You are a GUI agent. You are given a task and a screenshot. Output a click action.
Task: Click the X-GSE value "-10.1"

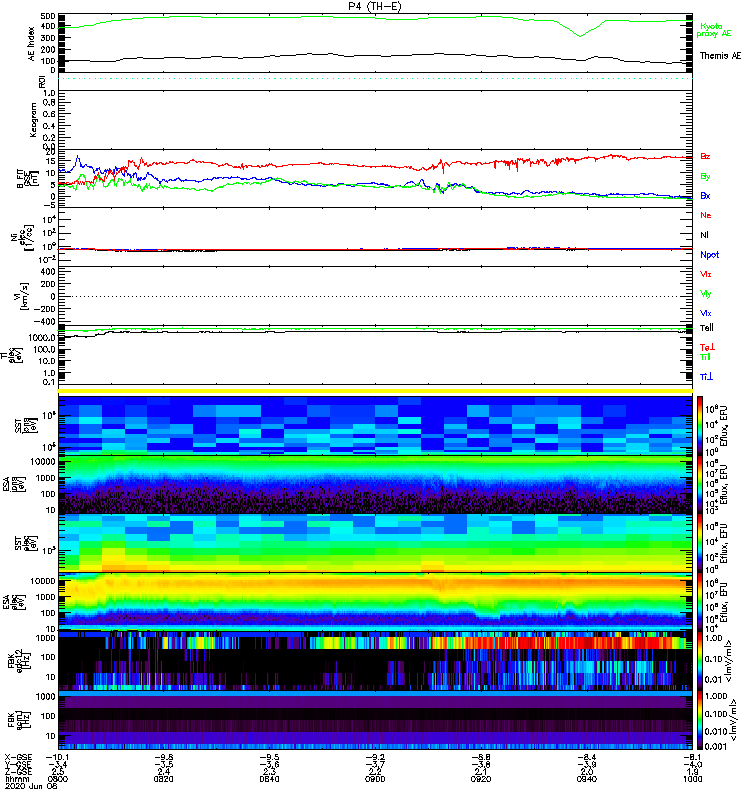(x=58, y=757)
